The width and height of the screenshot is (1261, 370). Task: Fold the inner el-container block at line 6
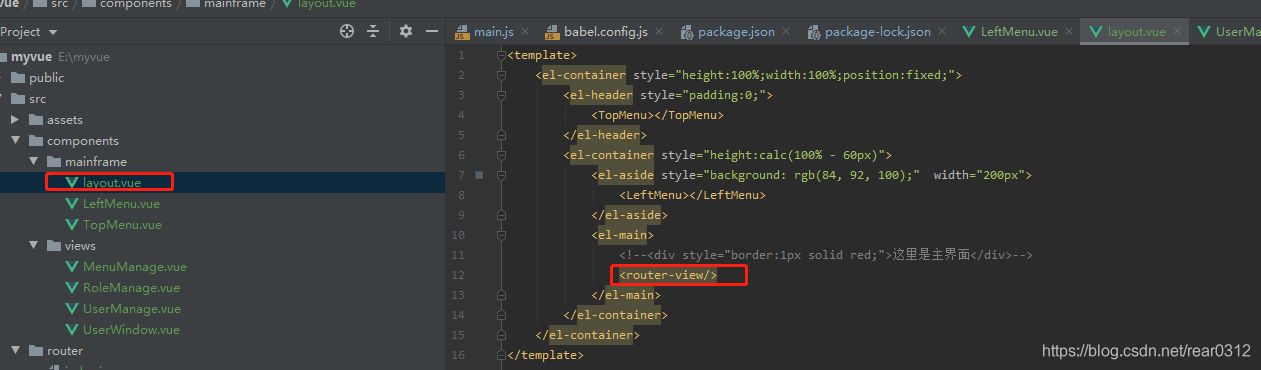pos(501,155)
